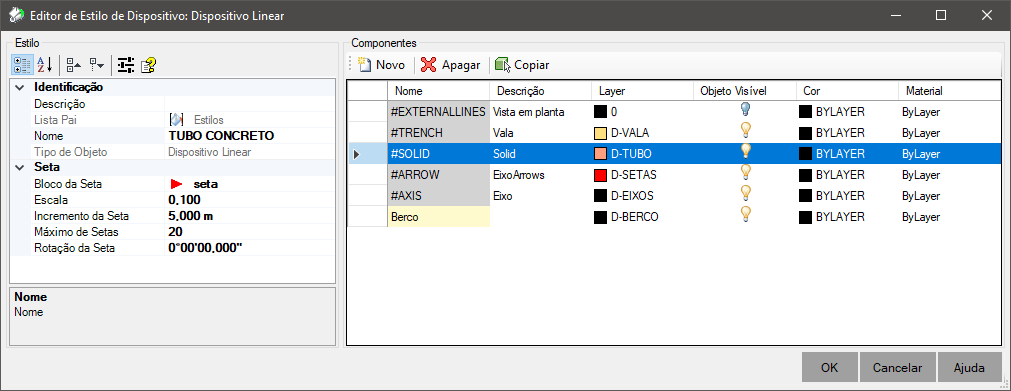Select the #EXTERNALLINES name cell
Image resolution: width=1011 pixels, height=391 pixels.
[x=438, y=112]
